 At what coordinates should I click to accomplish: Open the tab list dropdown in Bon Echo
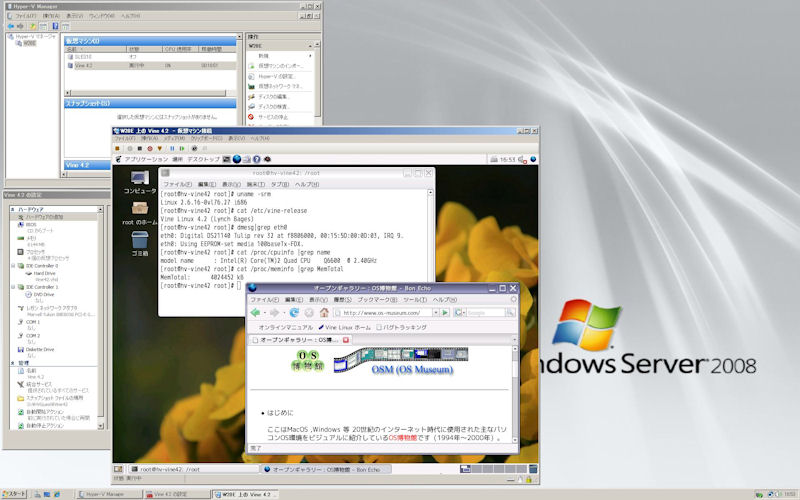click(514, 340)
